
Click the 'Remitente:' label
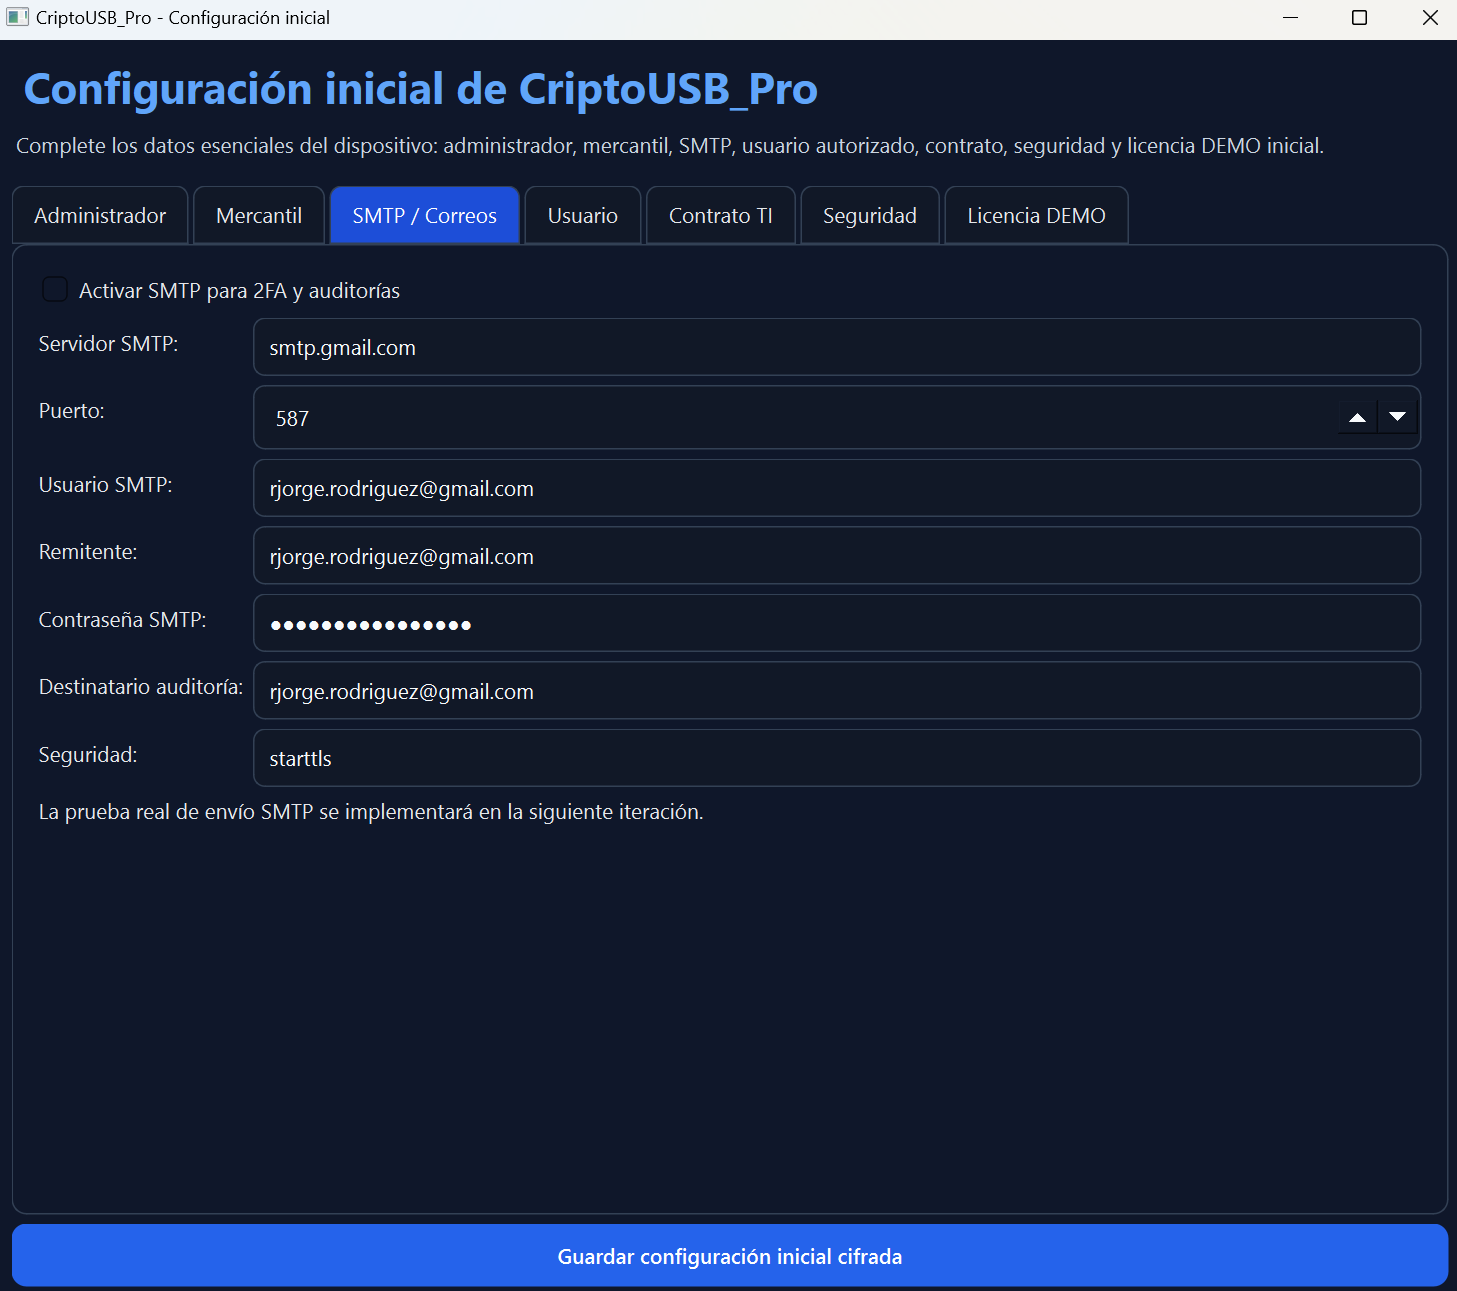coord(88,552)
